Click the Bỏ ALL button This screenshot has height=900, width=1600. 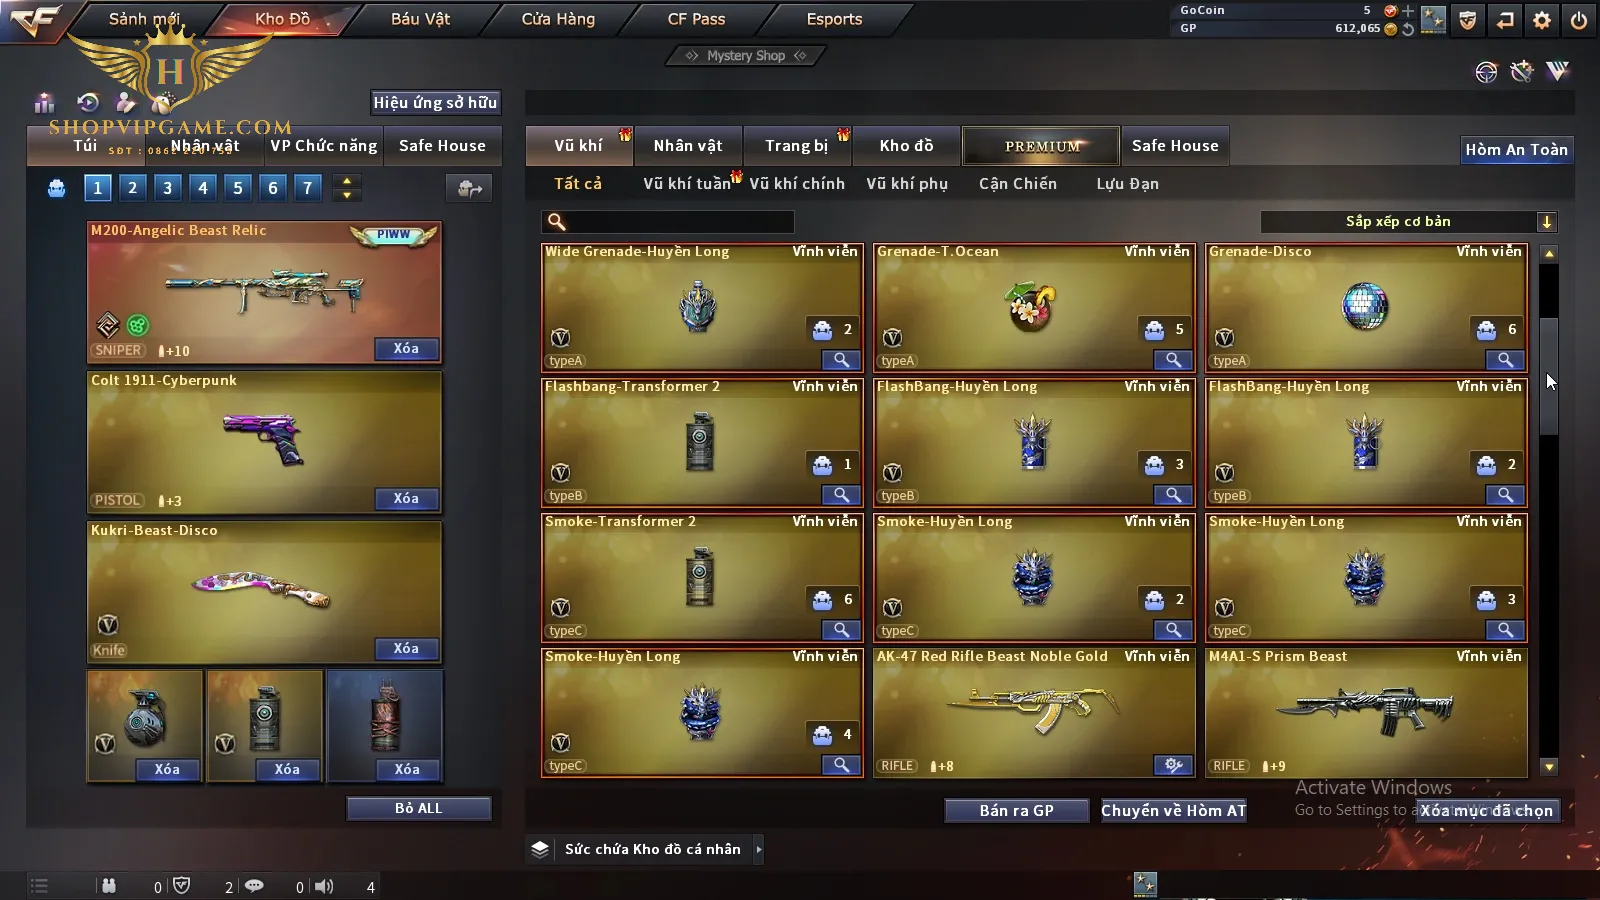point(418,808)
